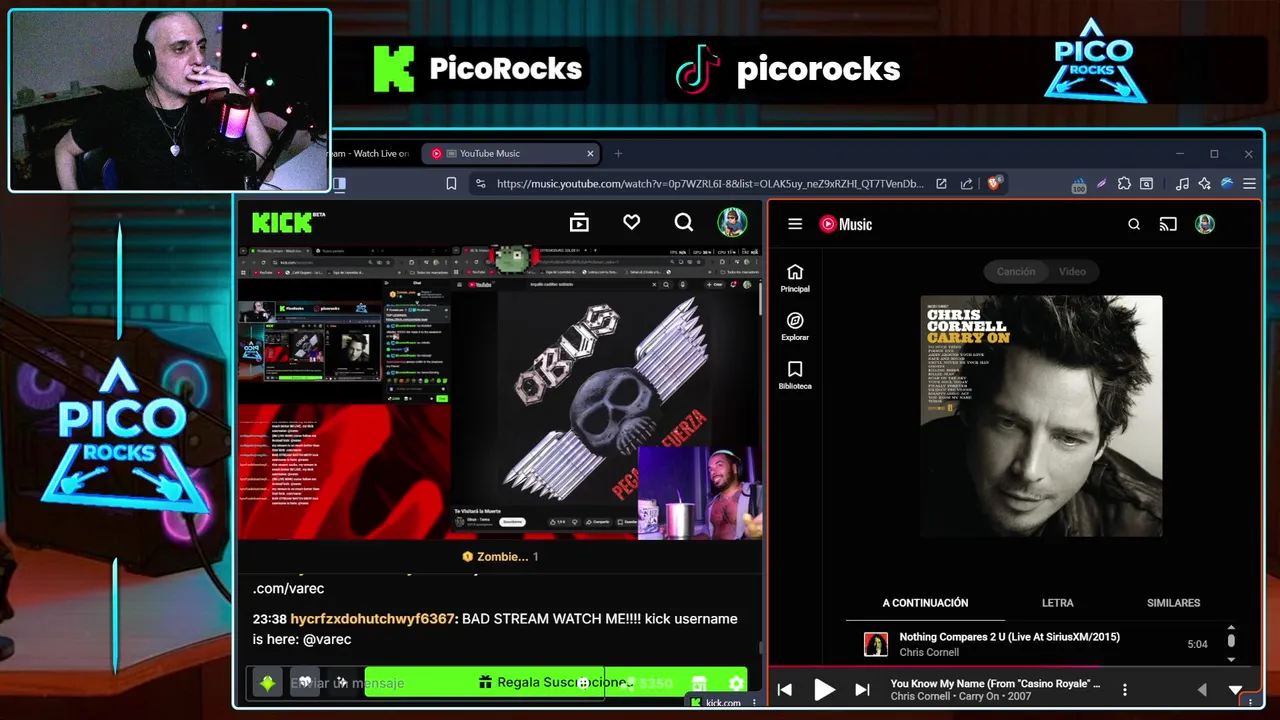The width and height of the screenshot is (1280, 720).
Task: Click Nothing Compares 2 U queue thumbnail
Action: click(x=876, y=645)
